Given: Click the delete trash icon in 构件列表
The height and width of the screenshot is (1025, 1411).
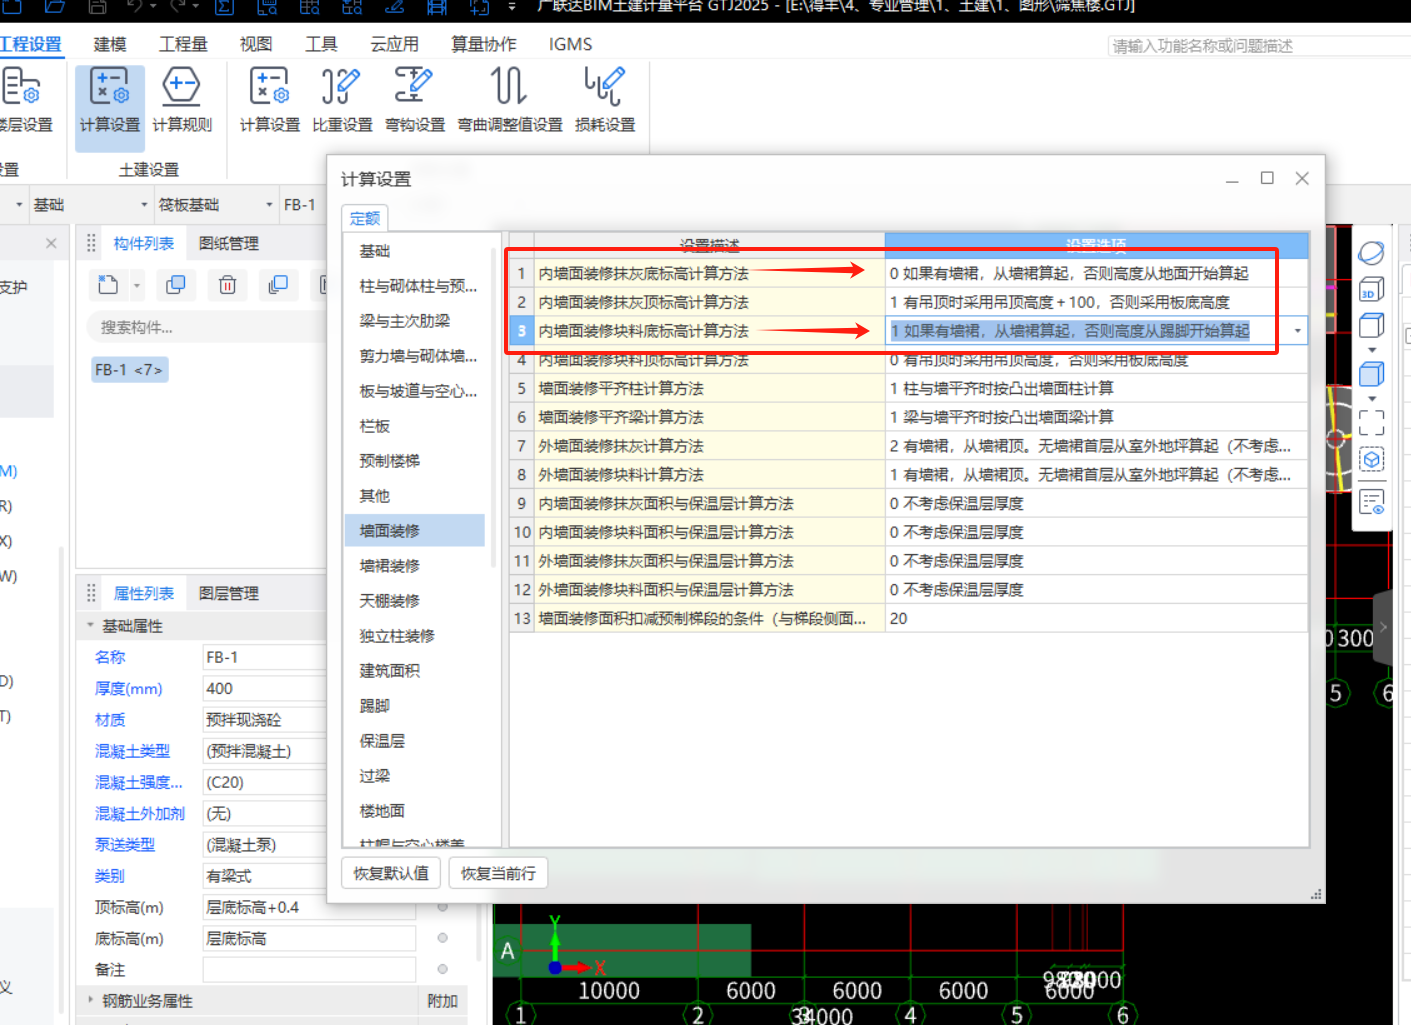Looking at the screenshot, I should 227,285.
